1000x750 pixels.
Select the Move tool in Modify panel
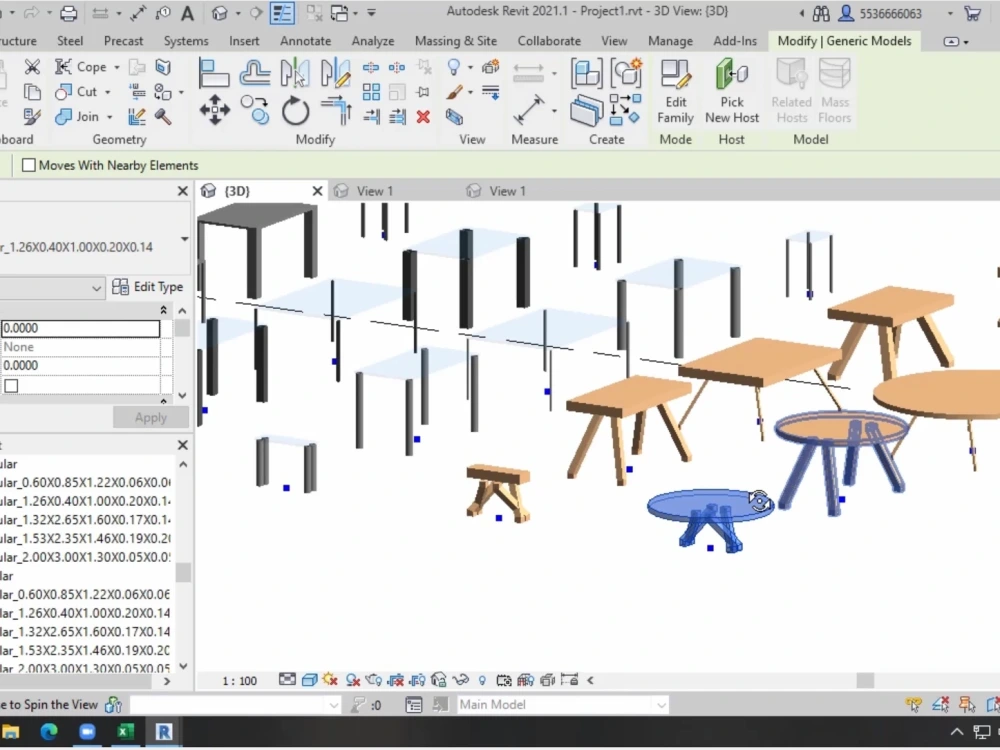click(x=214, y=110)
